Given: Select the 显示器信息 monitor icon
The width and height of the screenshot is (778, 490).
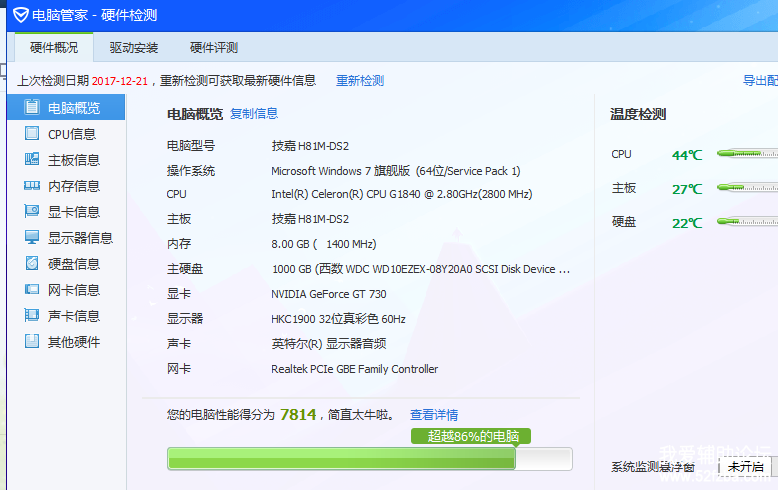Looking at the screenshot, I should coord(32,238).
